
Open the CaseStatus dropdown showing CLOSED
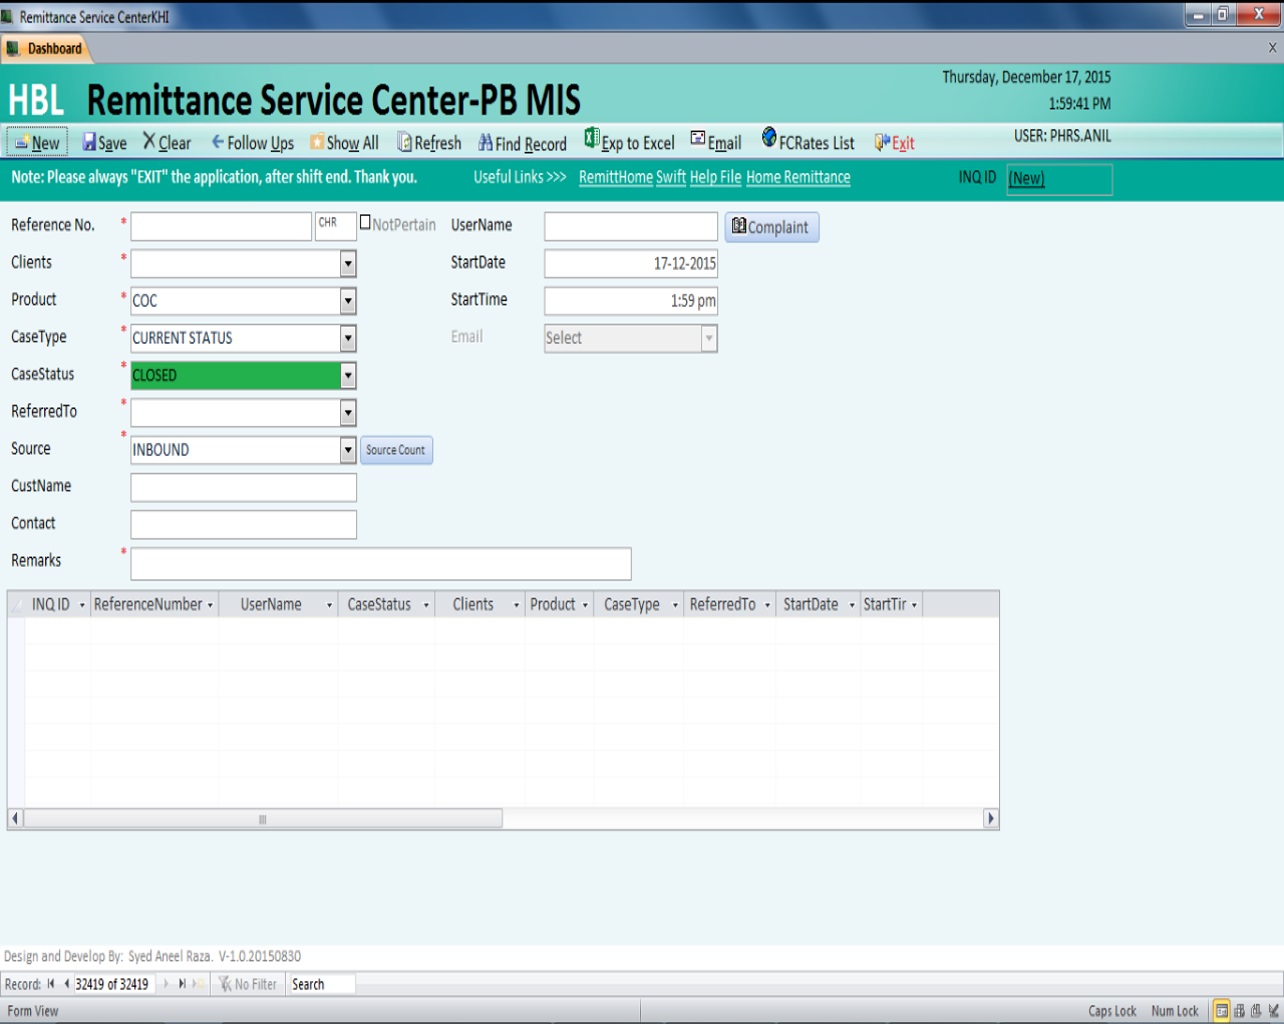click(348, 376)
